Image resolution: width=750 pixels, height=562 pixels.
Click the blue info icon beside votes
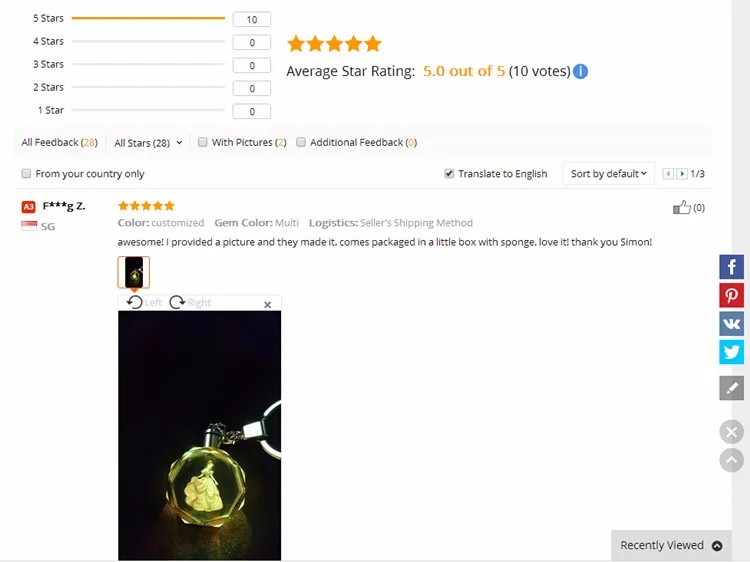(x=580, y=71)
